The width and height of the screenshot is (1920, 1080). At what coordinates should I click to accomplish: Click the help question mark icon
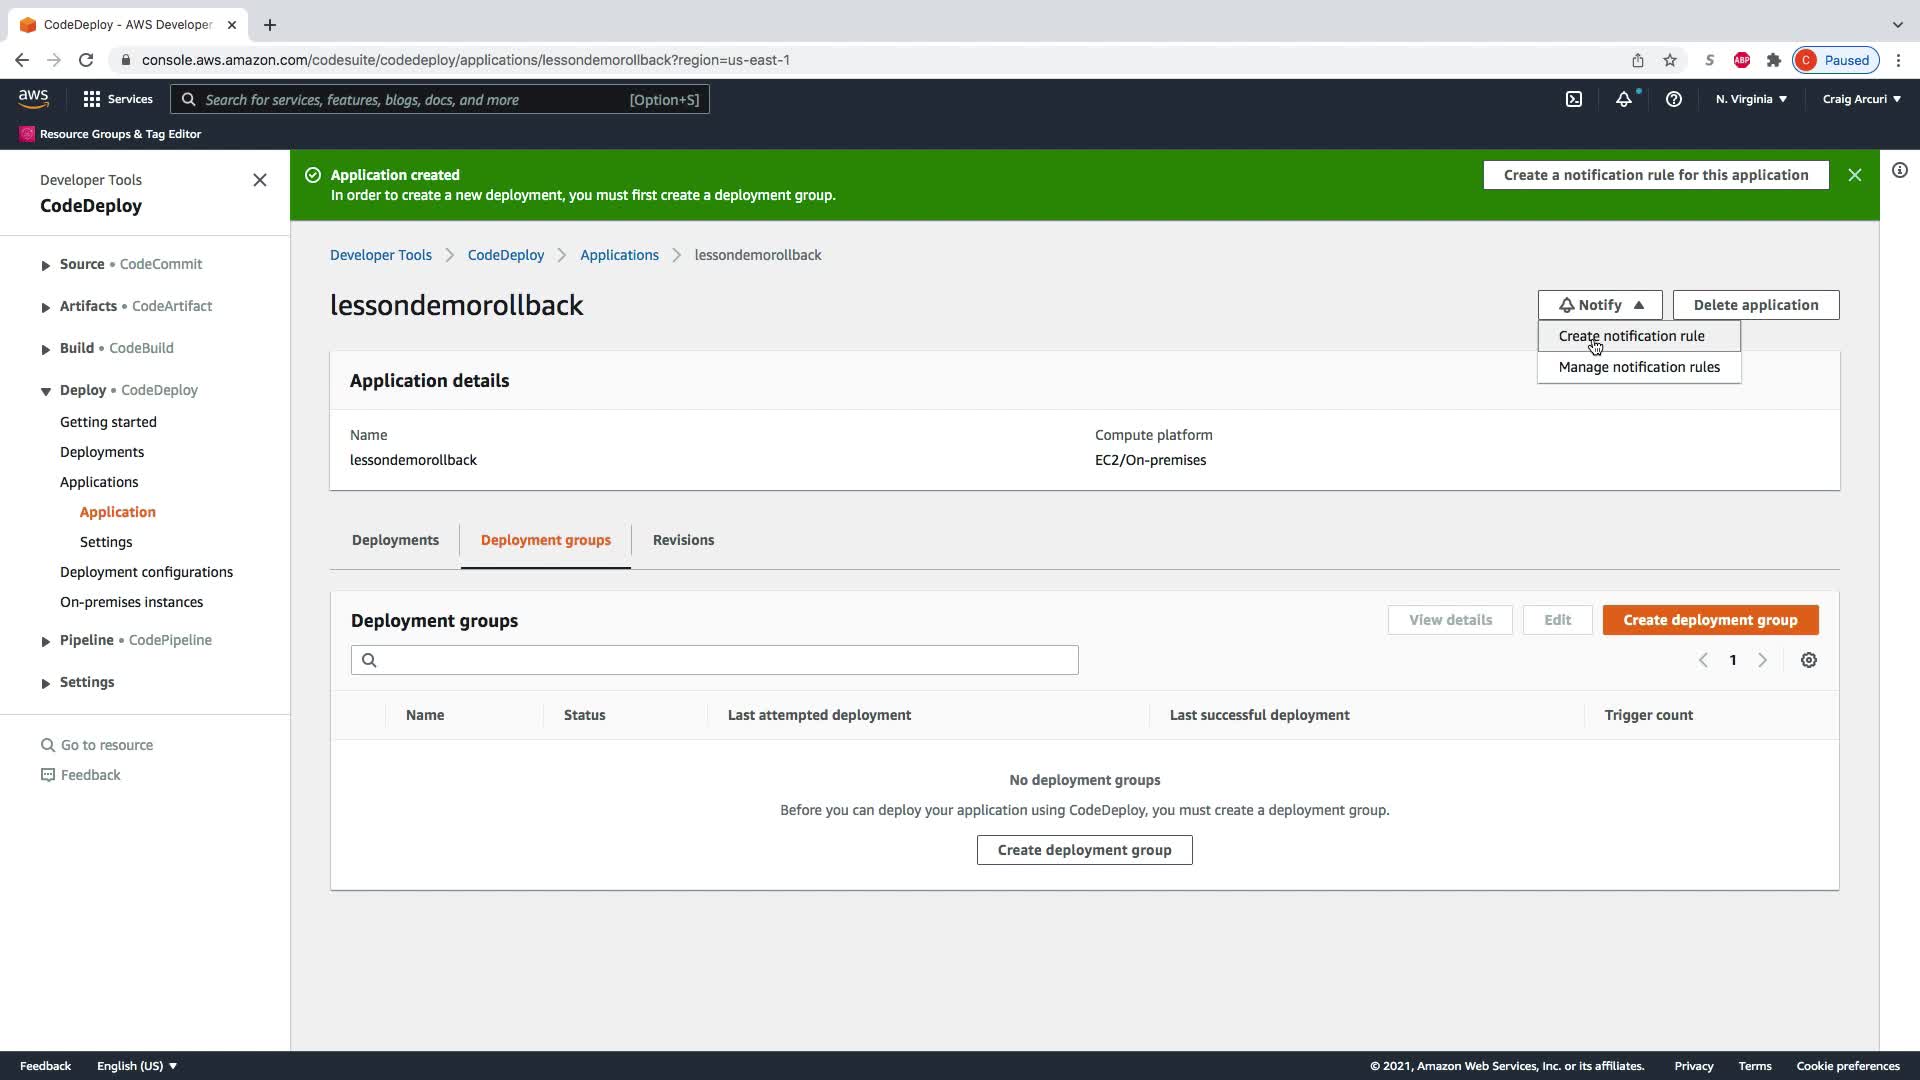[1673, 99]
